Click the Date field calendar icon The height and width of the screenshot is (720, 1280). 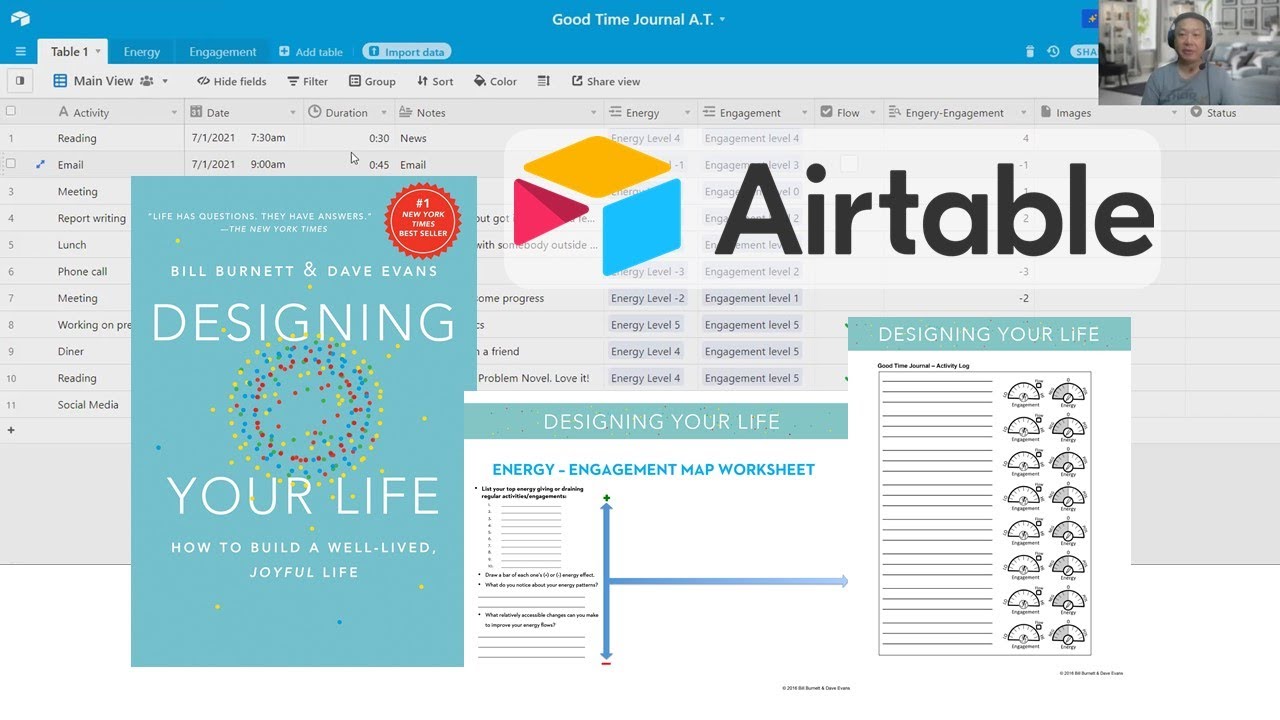(x=196, y=112)
